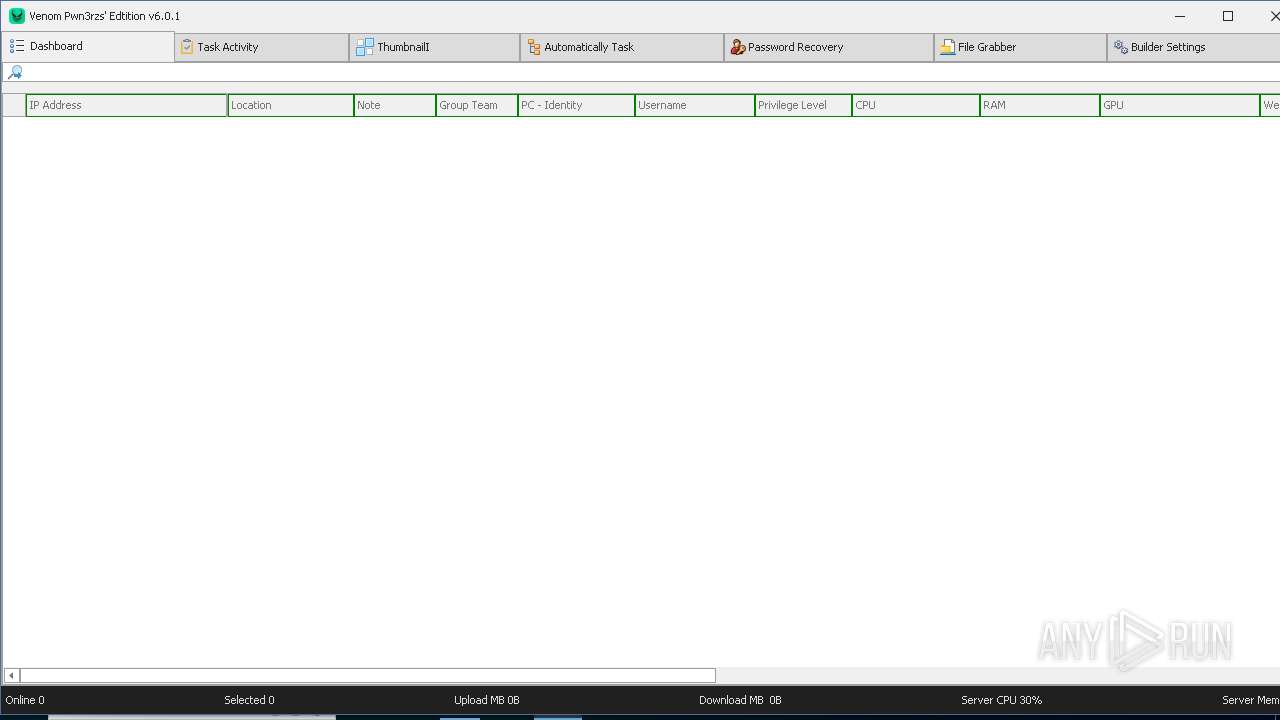1280x720 pixels.
Task: Sort by the CPU column header
Action: [x=916, y=105]
